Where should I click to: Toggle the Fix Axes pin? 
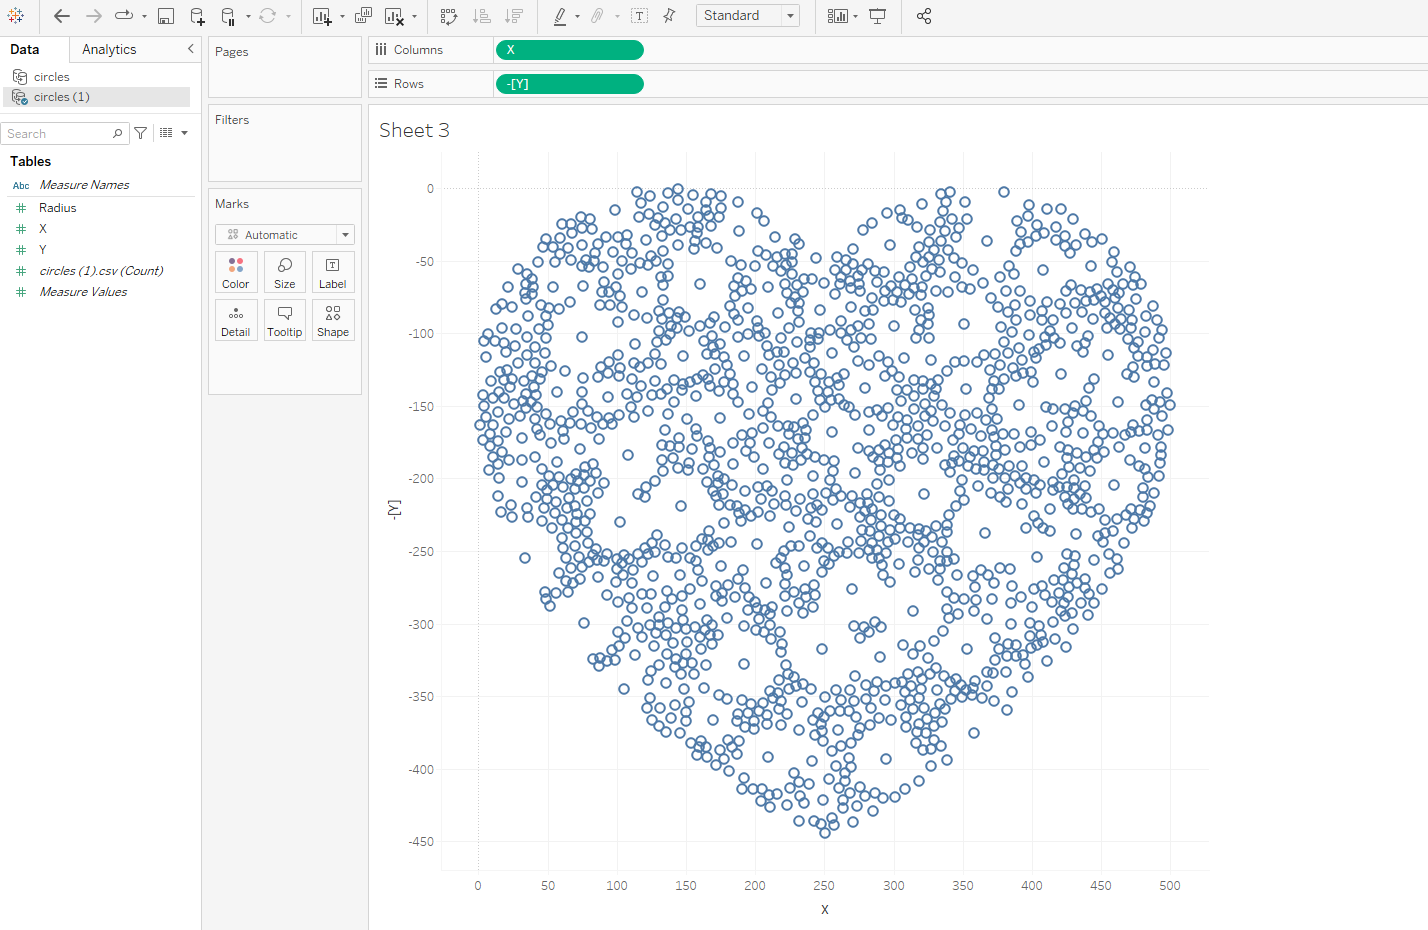[669, 16]
